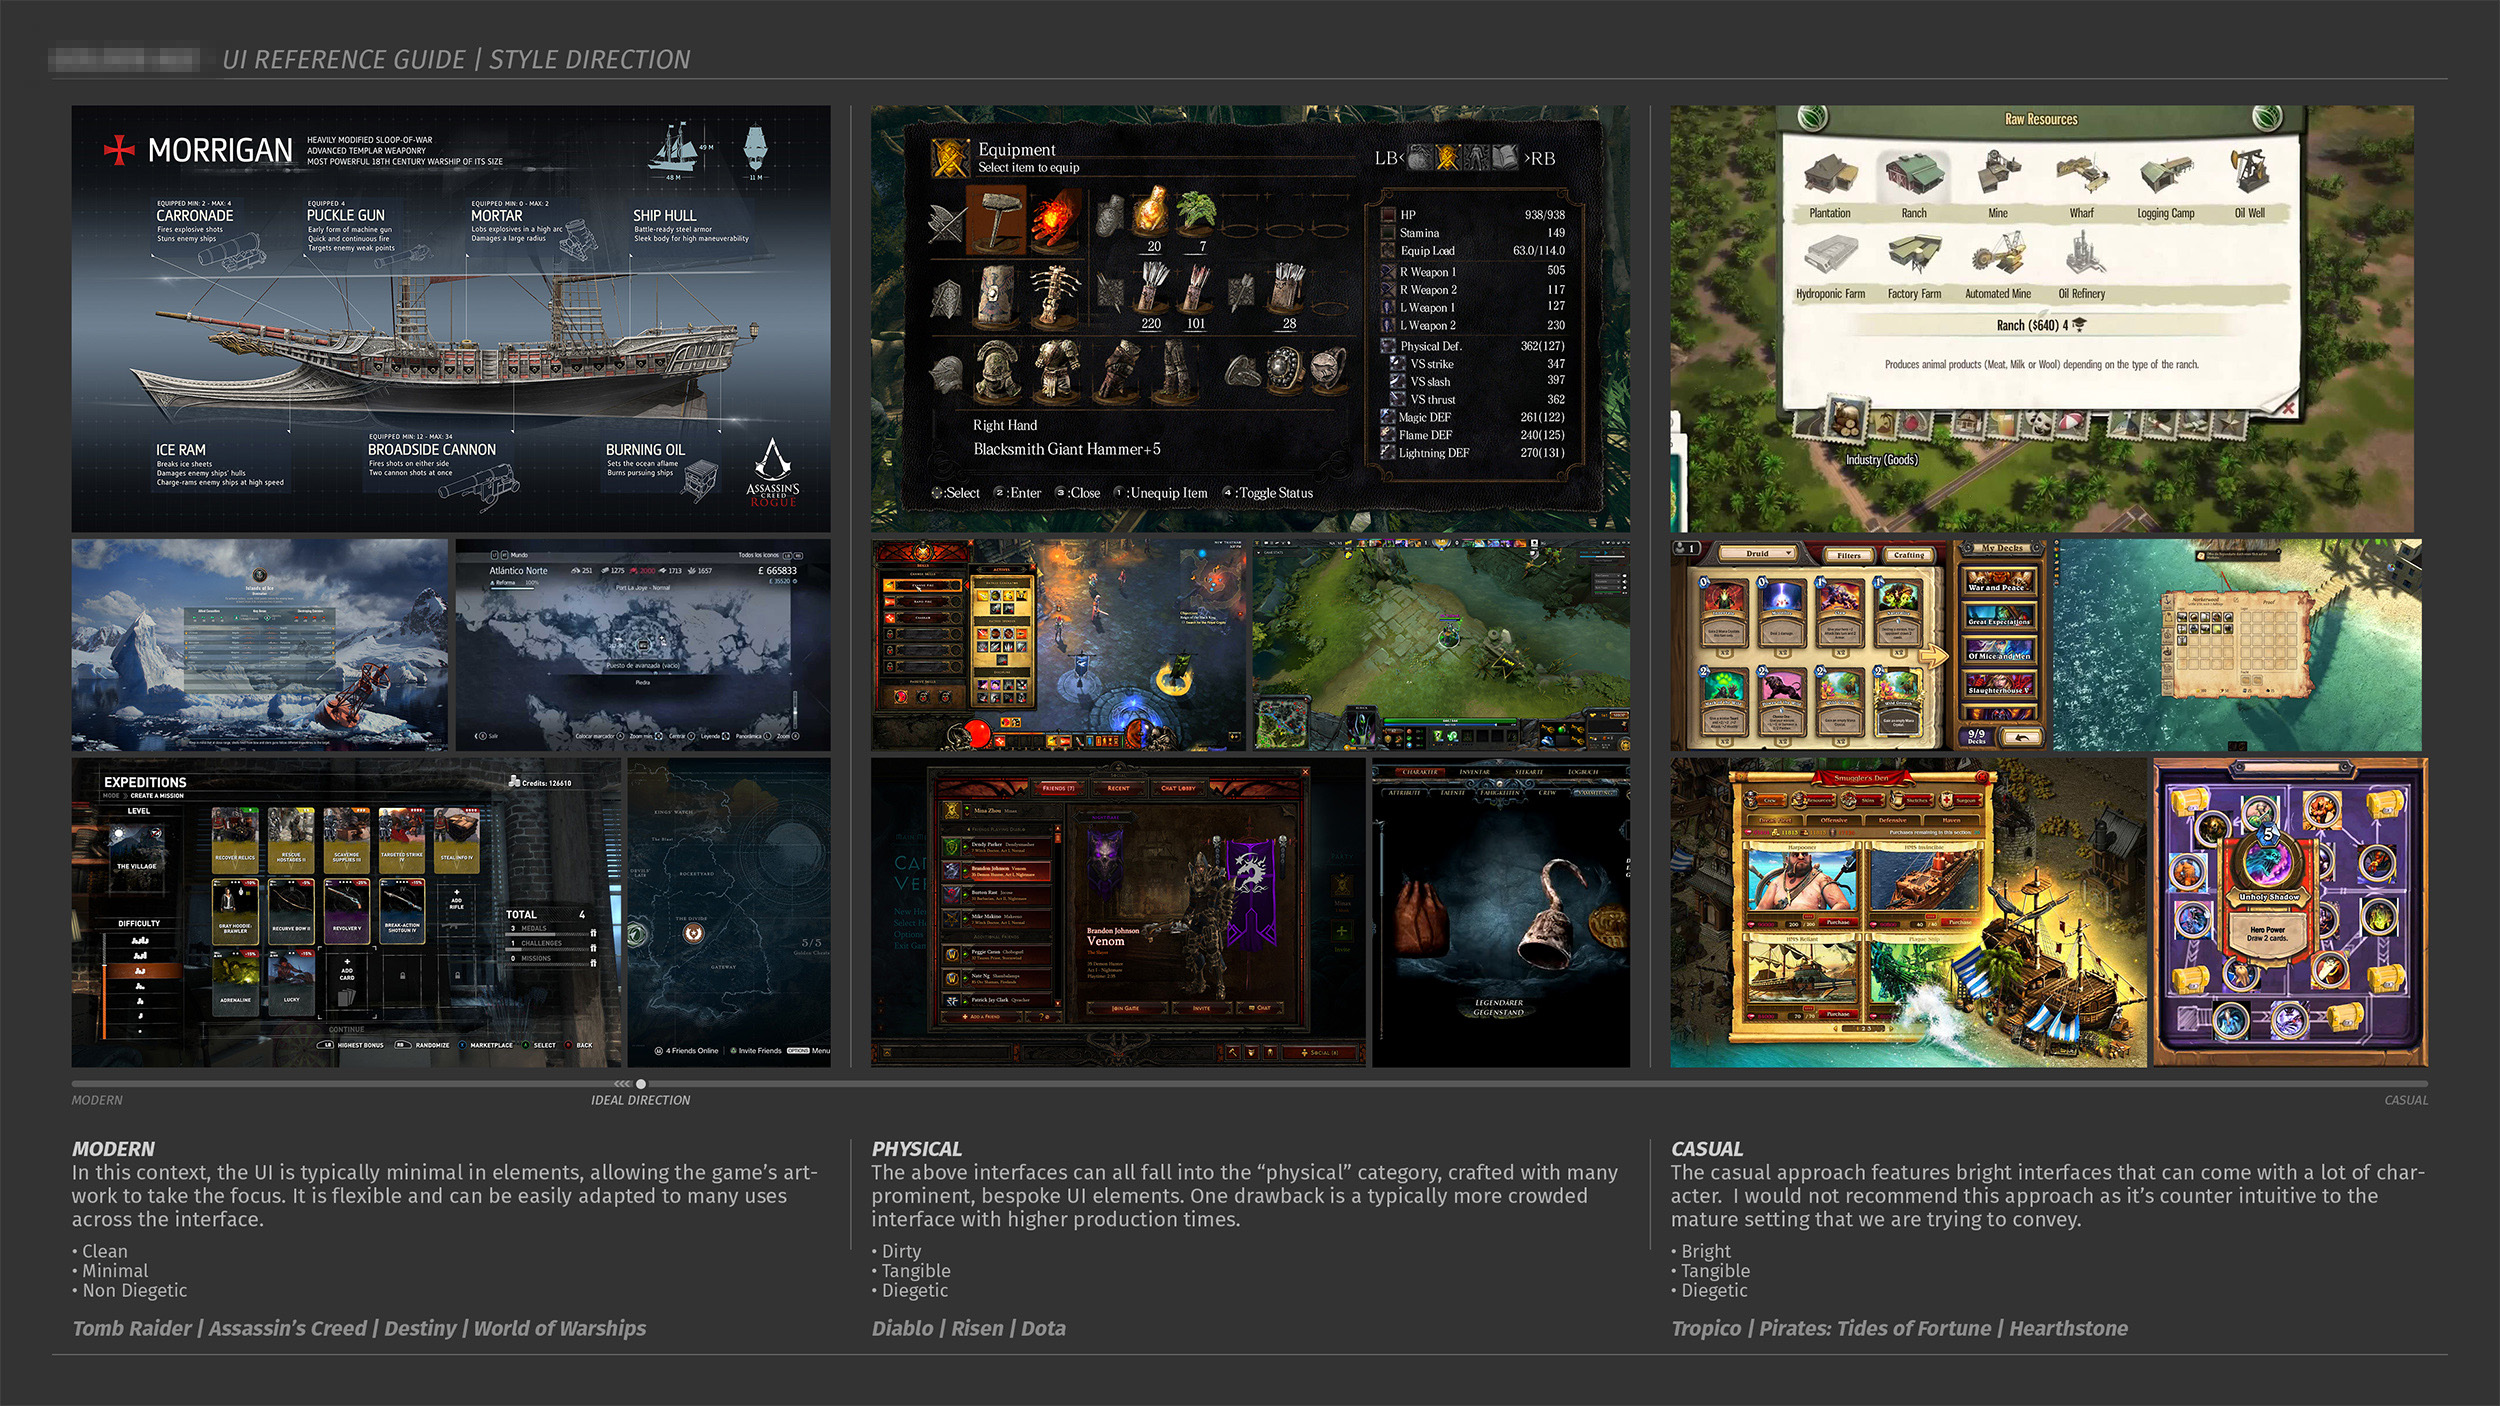Select the bolt quiver with count 28
The image size is (2500, 1406).
(x=1287, y=290)
